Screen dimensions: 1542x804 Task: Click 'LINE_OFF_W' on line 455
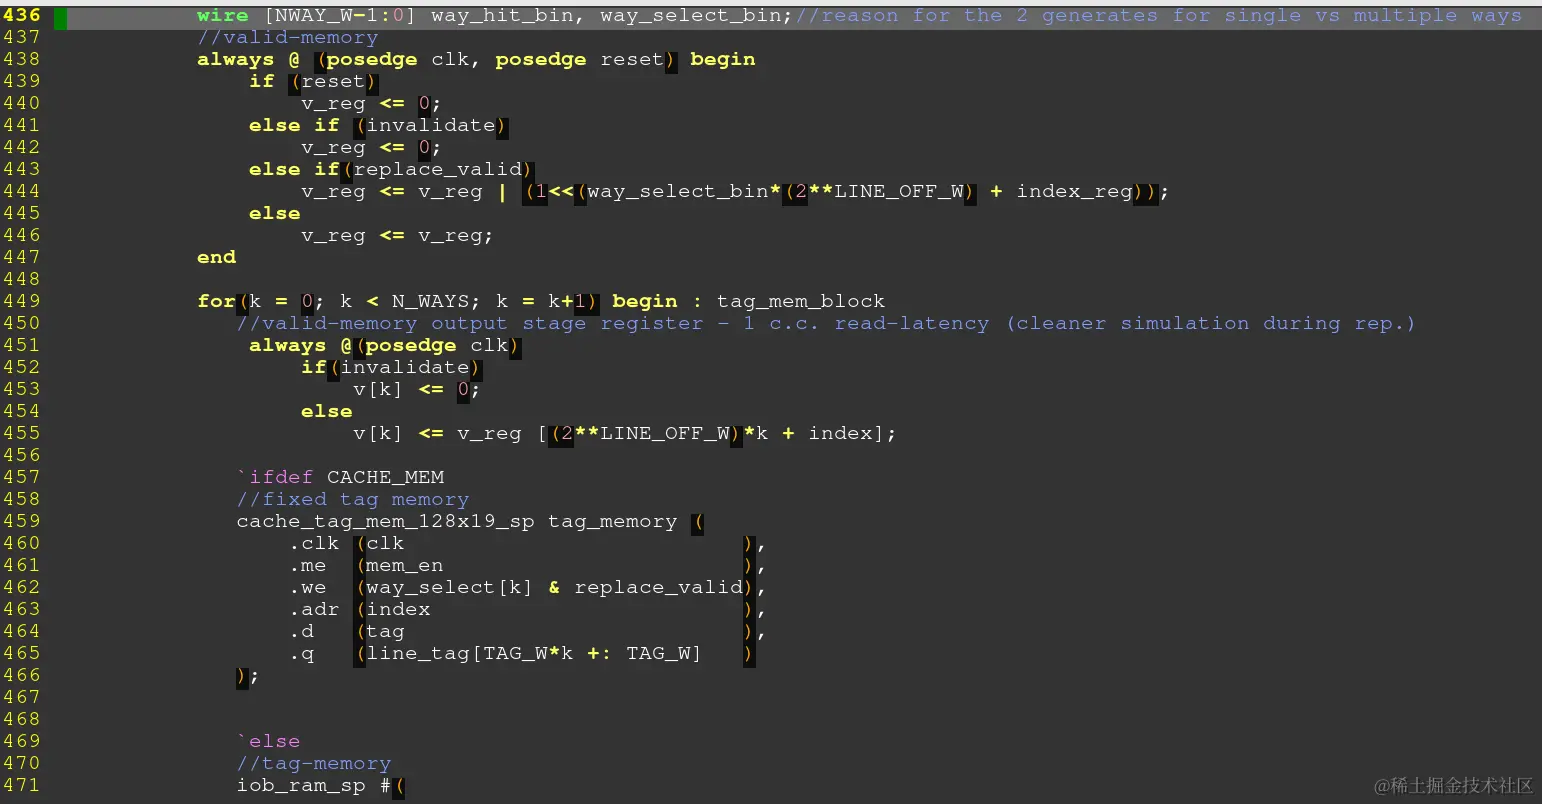(x=665, y=434)
